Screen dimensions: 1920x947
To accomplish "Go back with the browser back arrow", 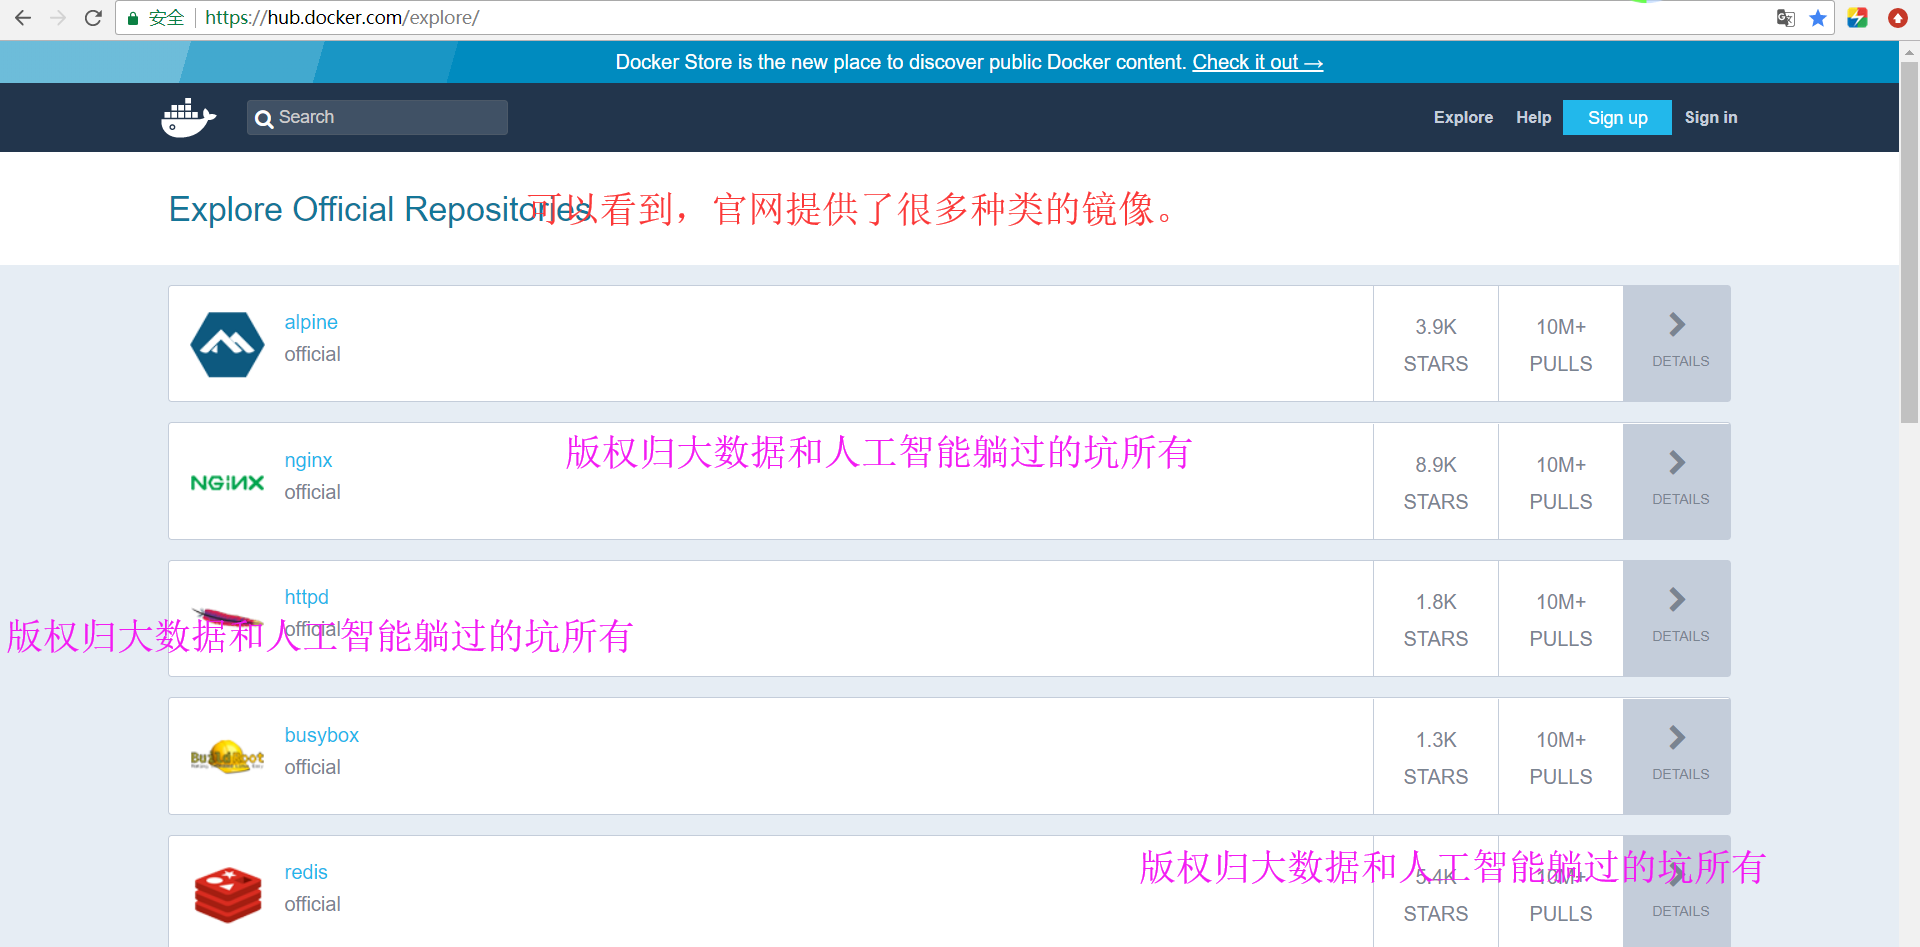I will [x=23, y=18].
